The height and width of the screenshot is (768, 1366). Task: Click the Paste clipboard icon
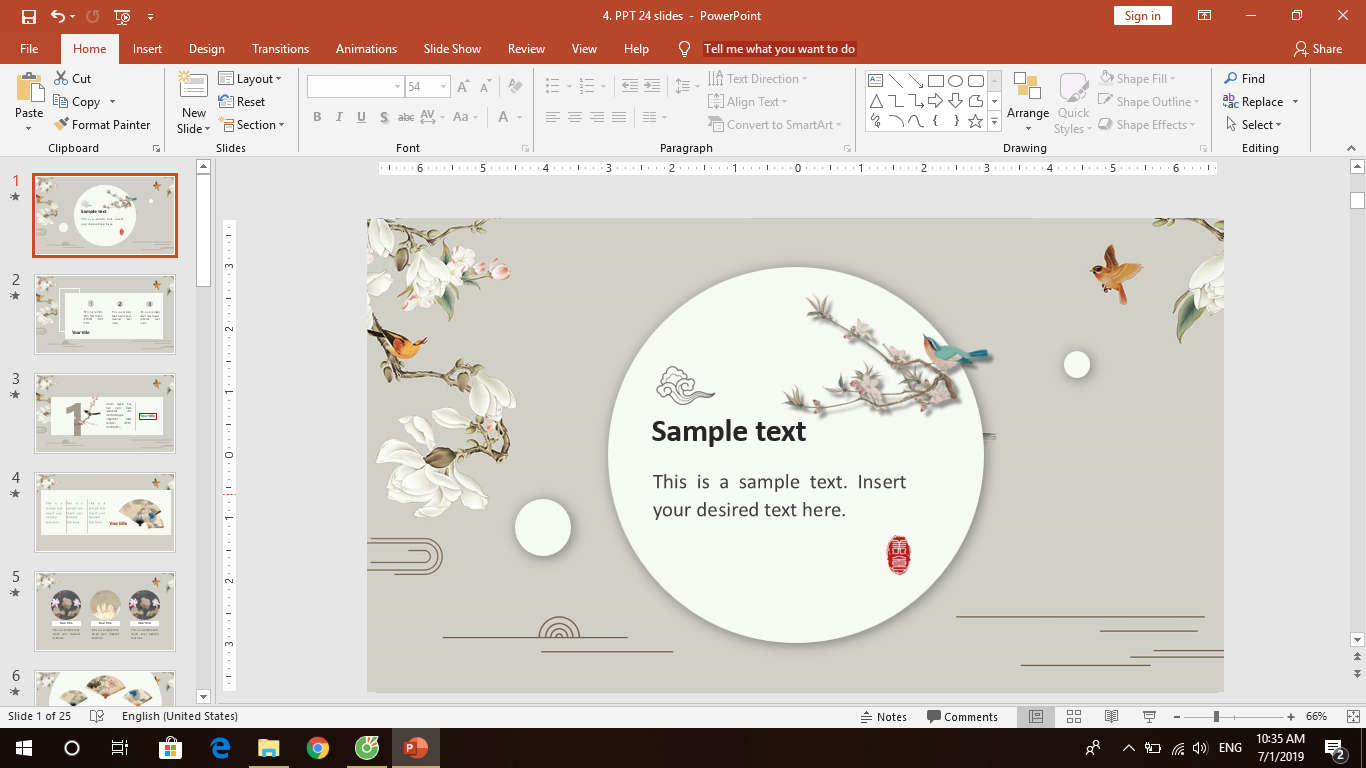(x=29, y=88)
